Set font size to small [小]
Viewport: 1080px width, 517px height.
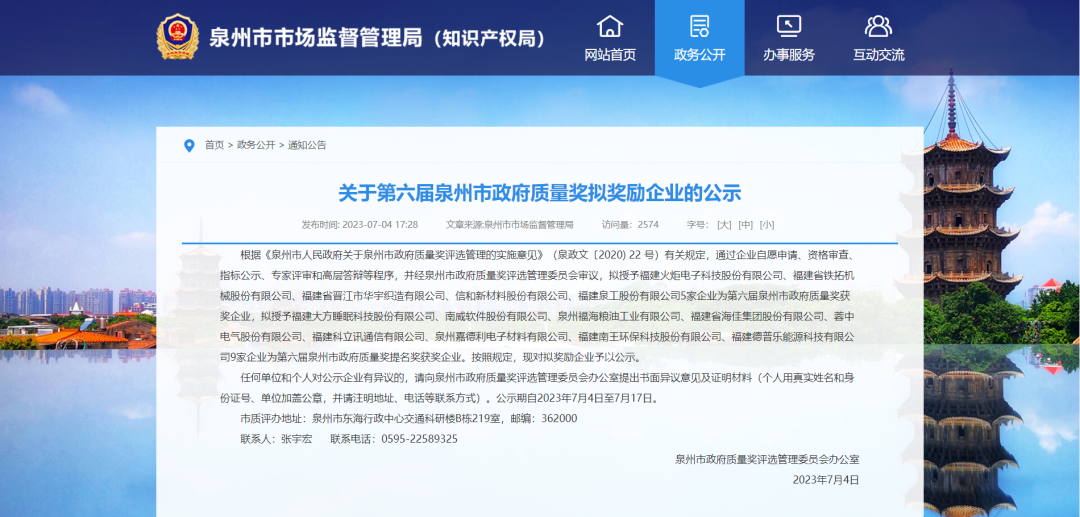pyautogui.click(x=767, y=225)
